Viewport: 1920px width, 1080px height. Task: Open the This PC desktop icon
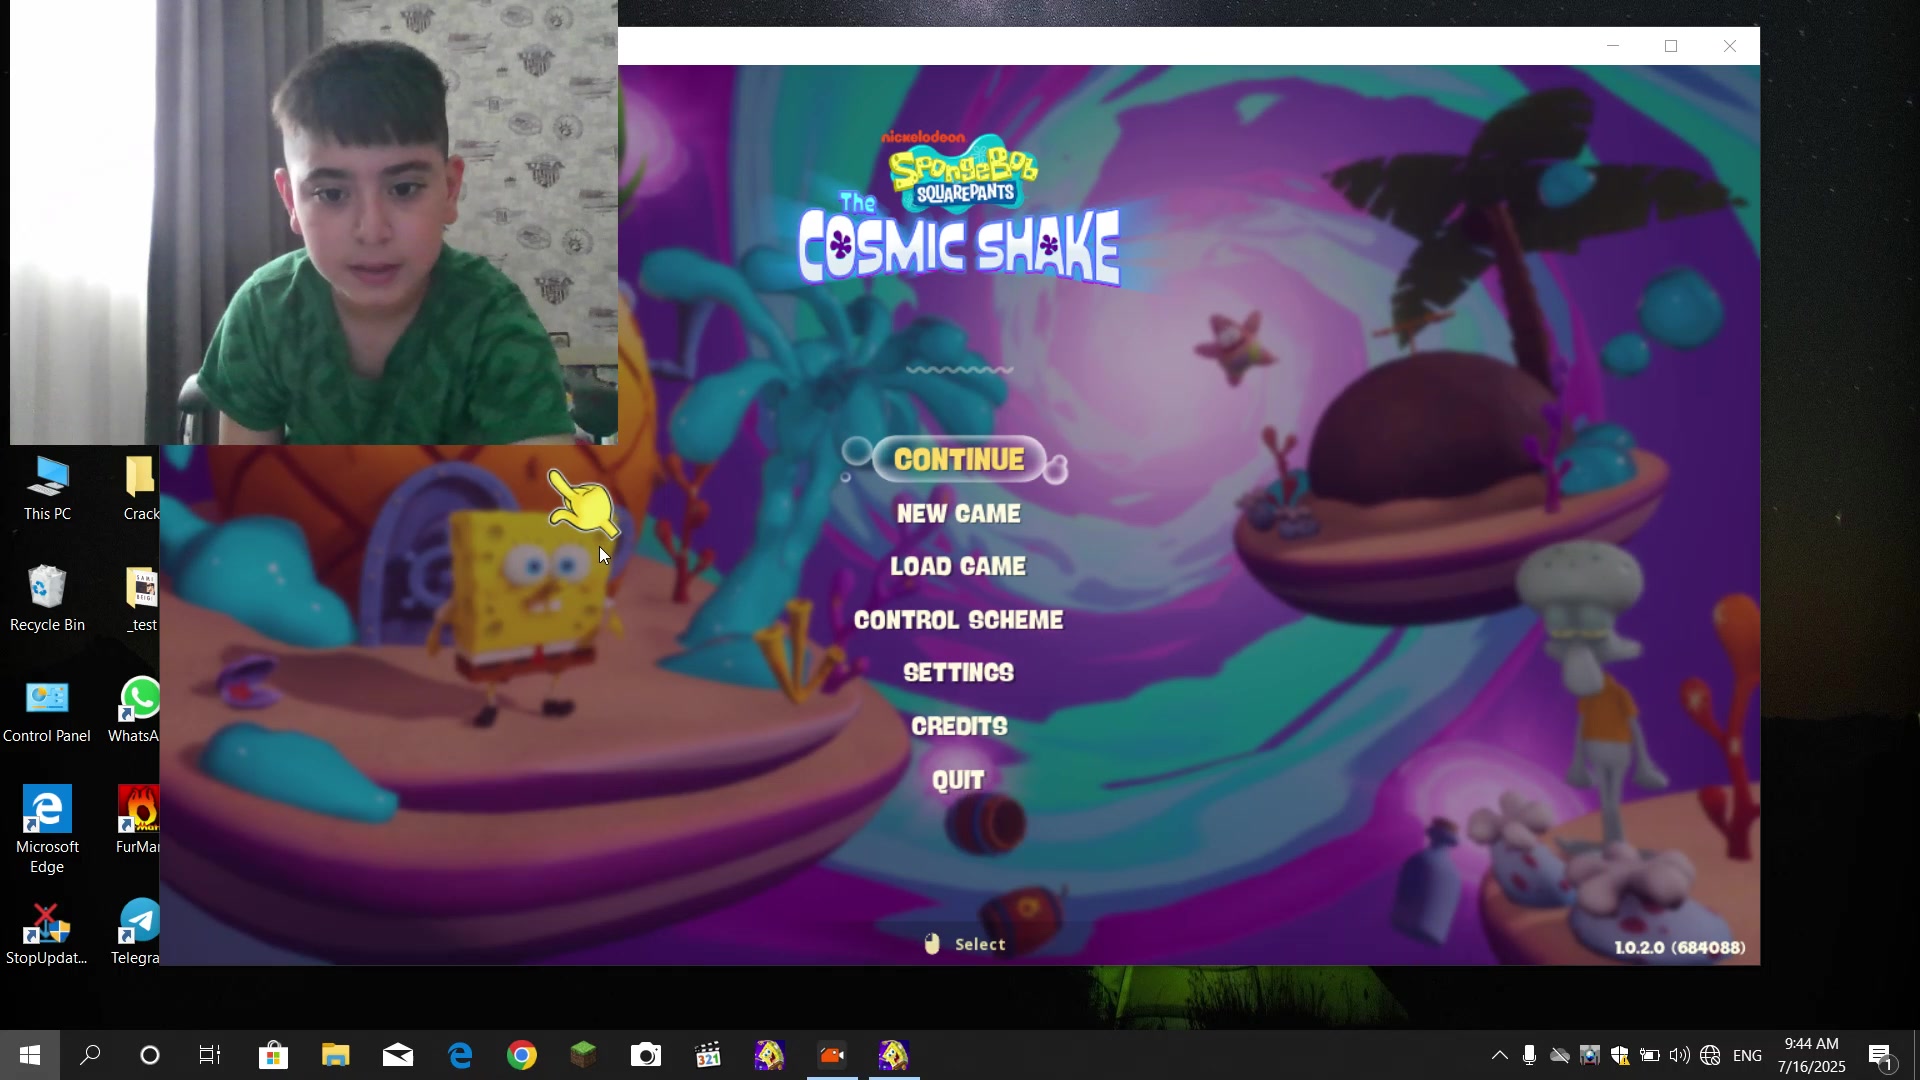[47, 489]
